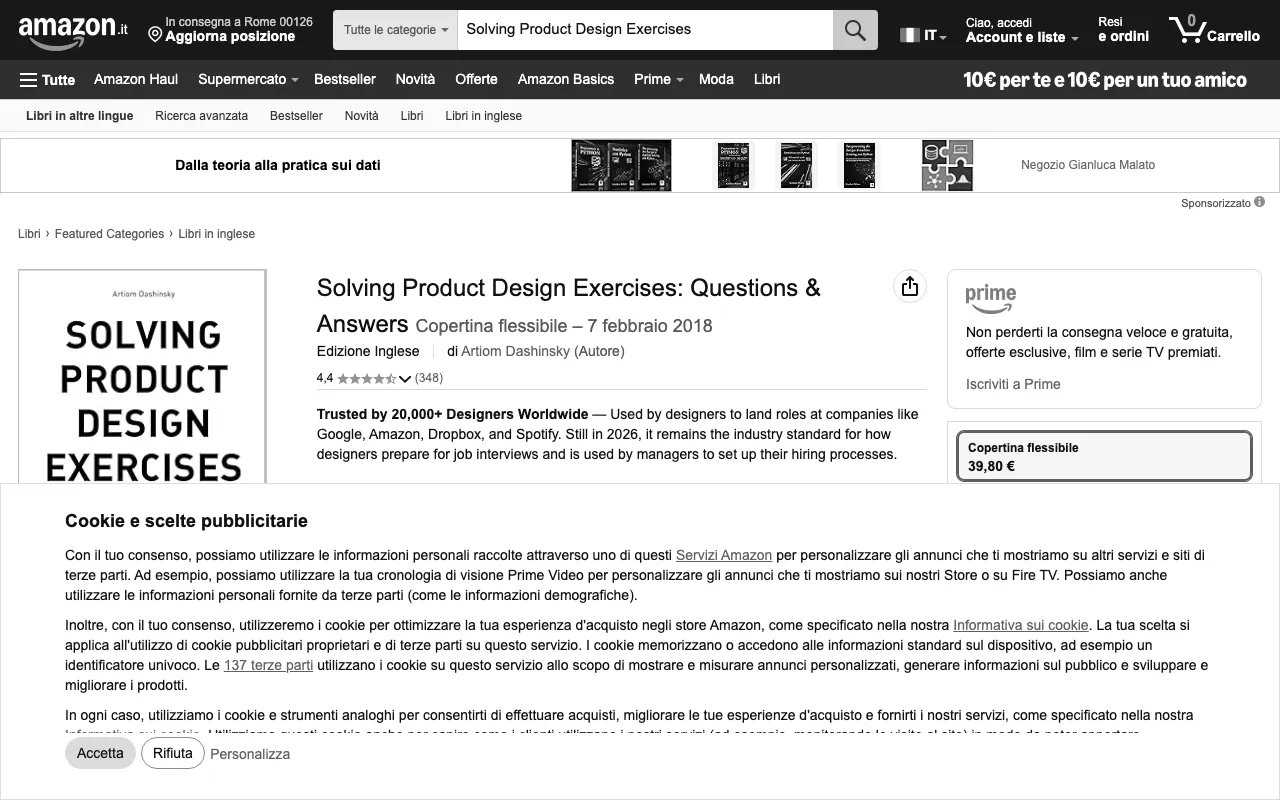Open Informativa sui cookie link
Image resolution: width=1280 pixels, height=800 pixels.
click(x=1020, y=625)
